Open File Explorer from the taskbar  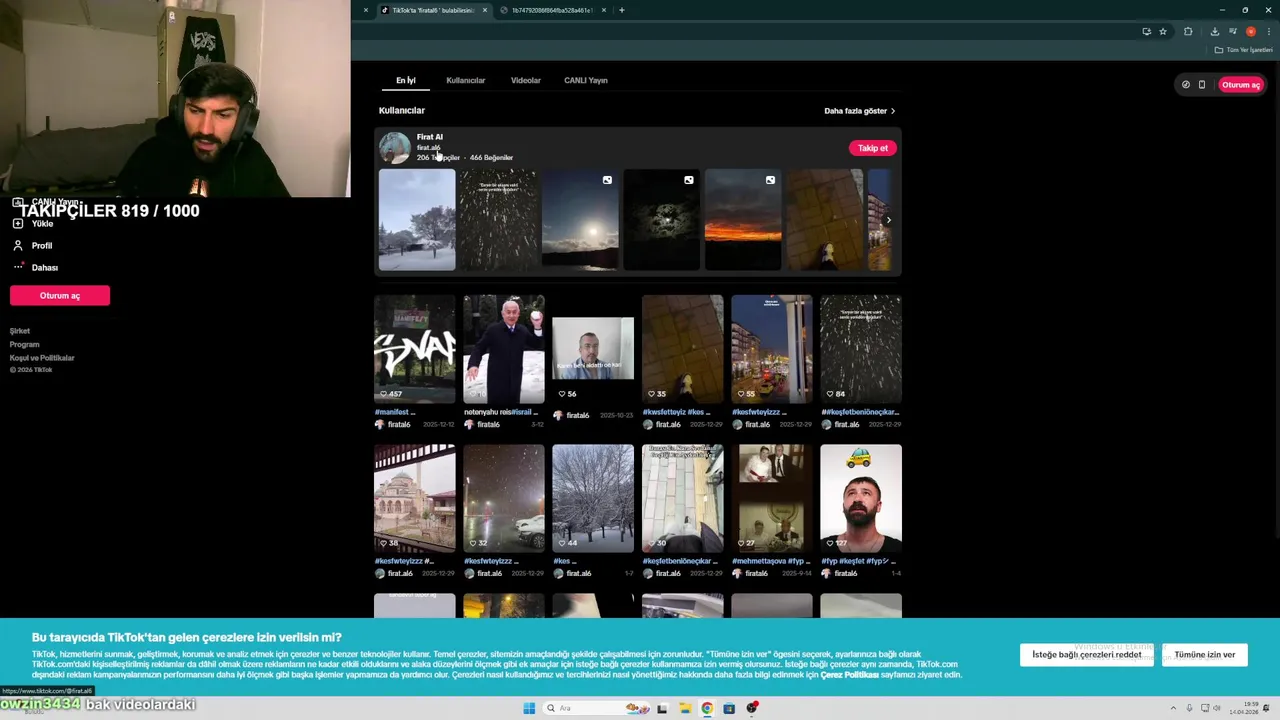(x=685, y=708)
